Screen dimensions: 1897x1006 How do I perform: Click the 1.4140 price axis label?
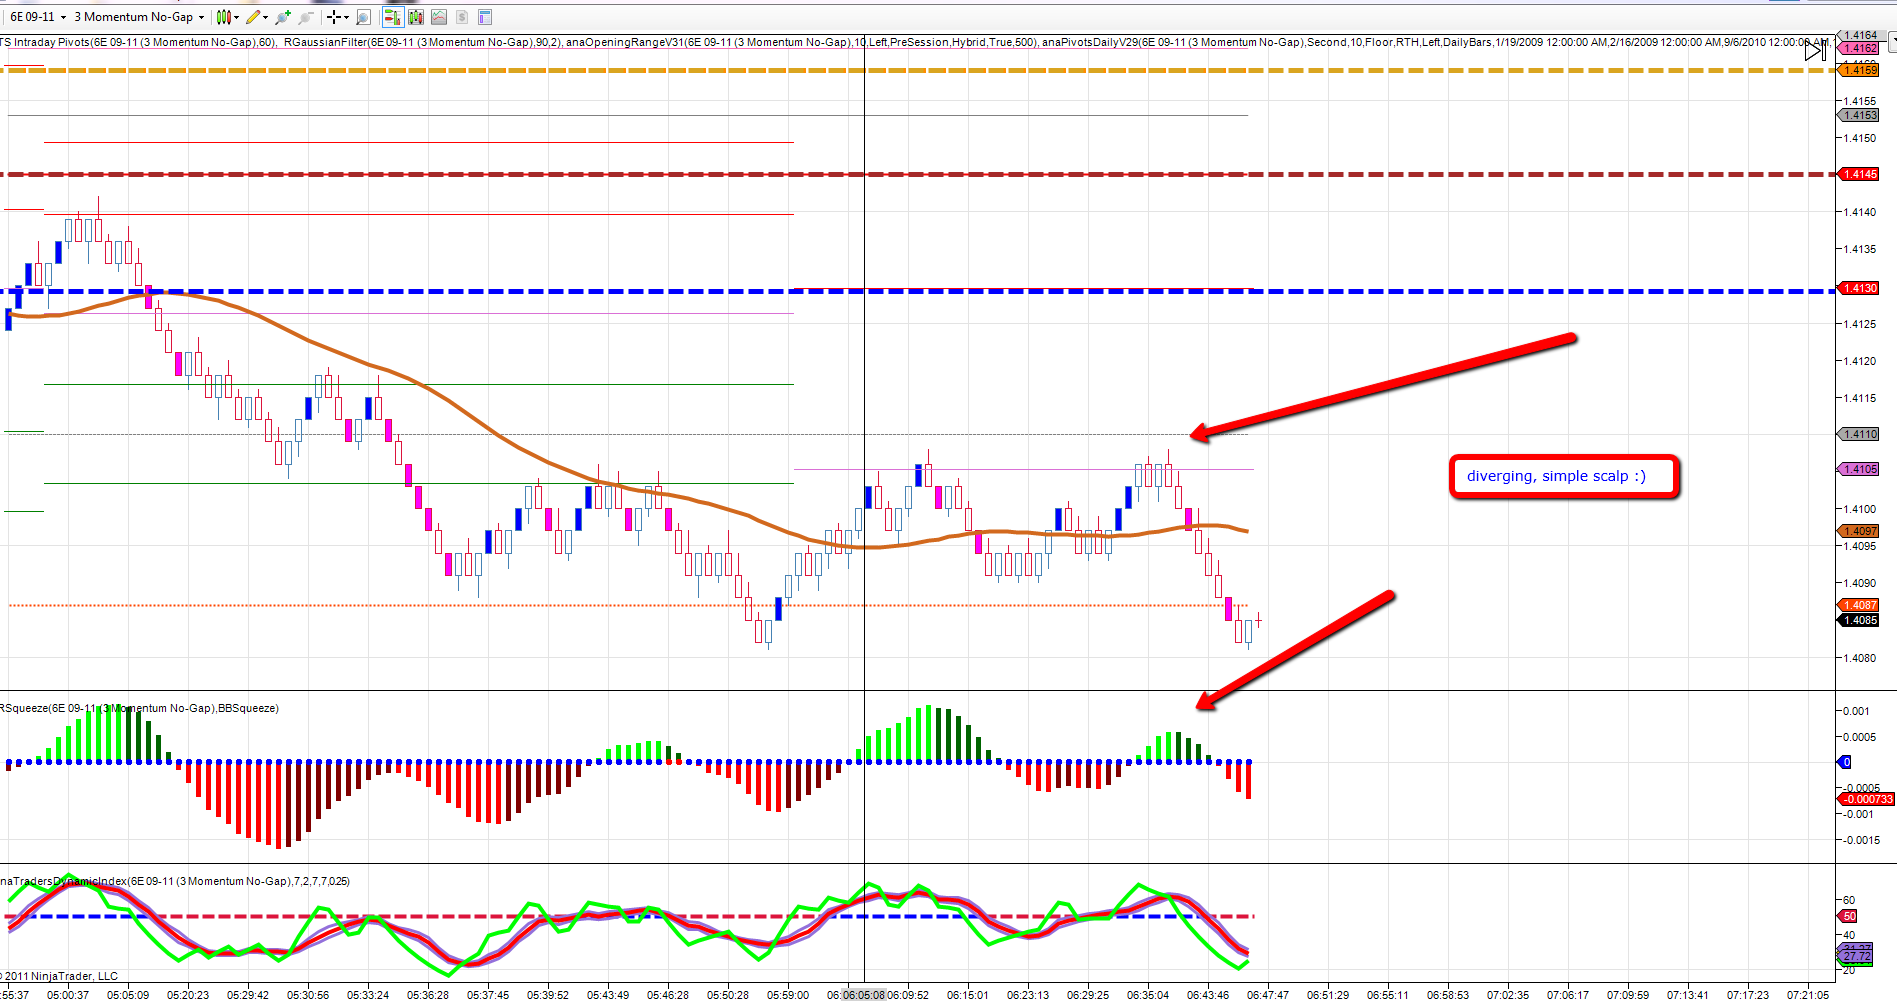coord(1860,212)
